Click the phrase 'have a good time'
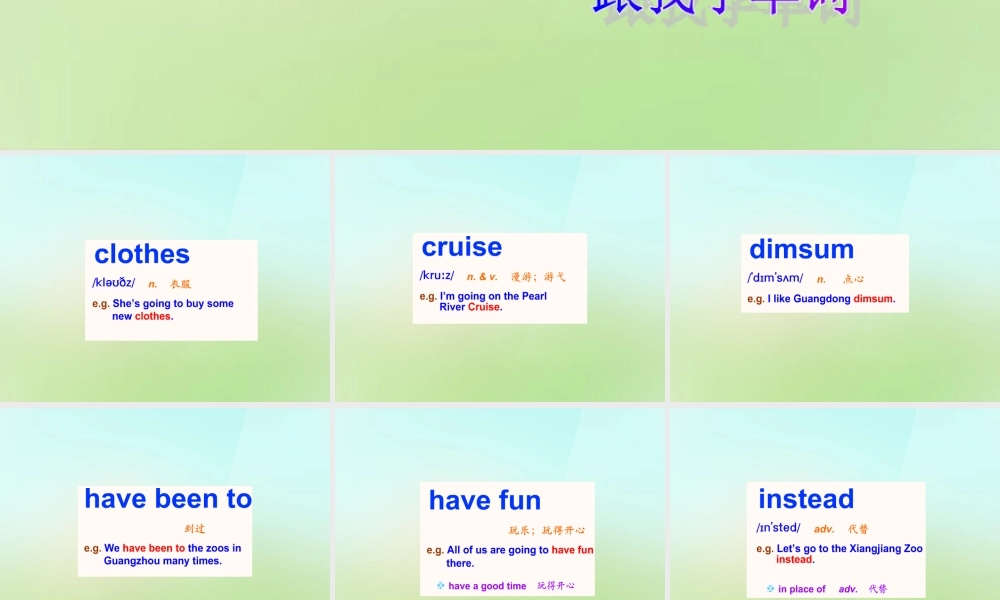The width and height of the screenshot is (1000, 600). pyautogui.click(x=487, y=586)
